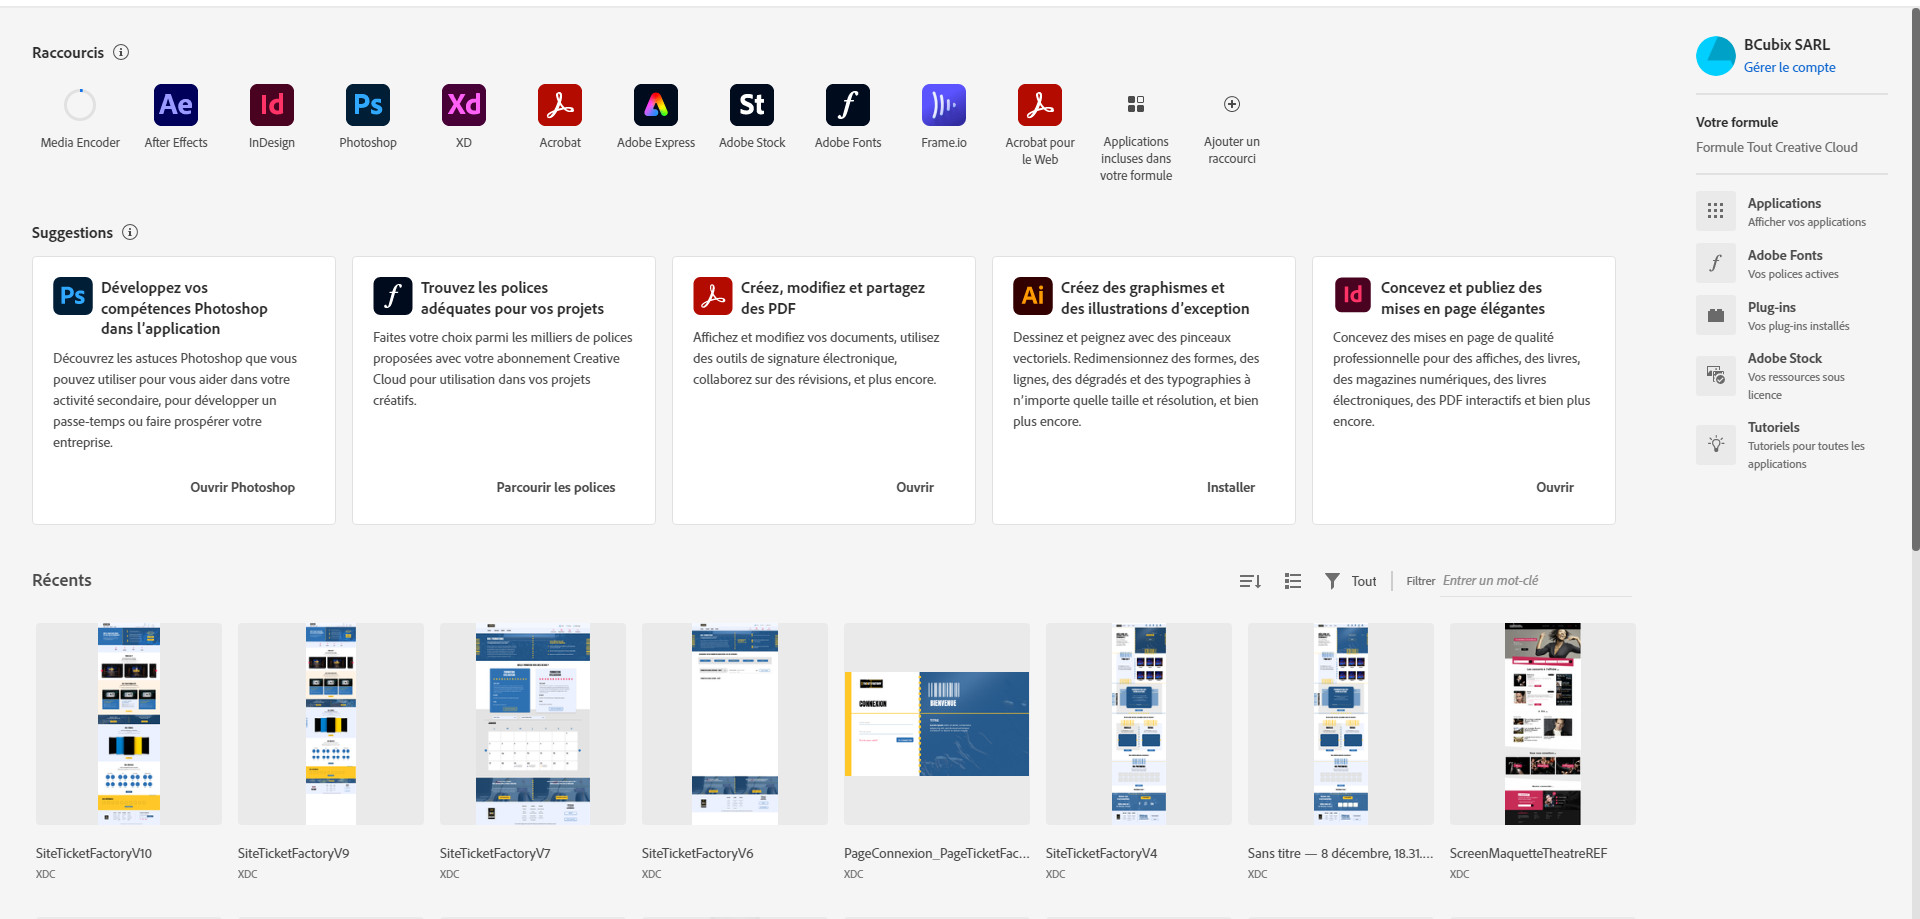Open the PageConnexion_PageTicketFac thumbnail
This screenshot has width=1920, height=919.
(937, 724)
